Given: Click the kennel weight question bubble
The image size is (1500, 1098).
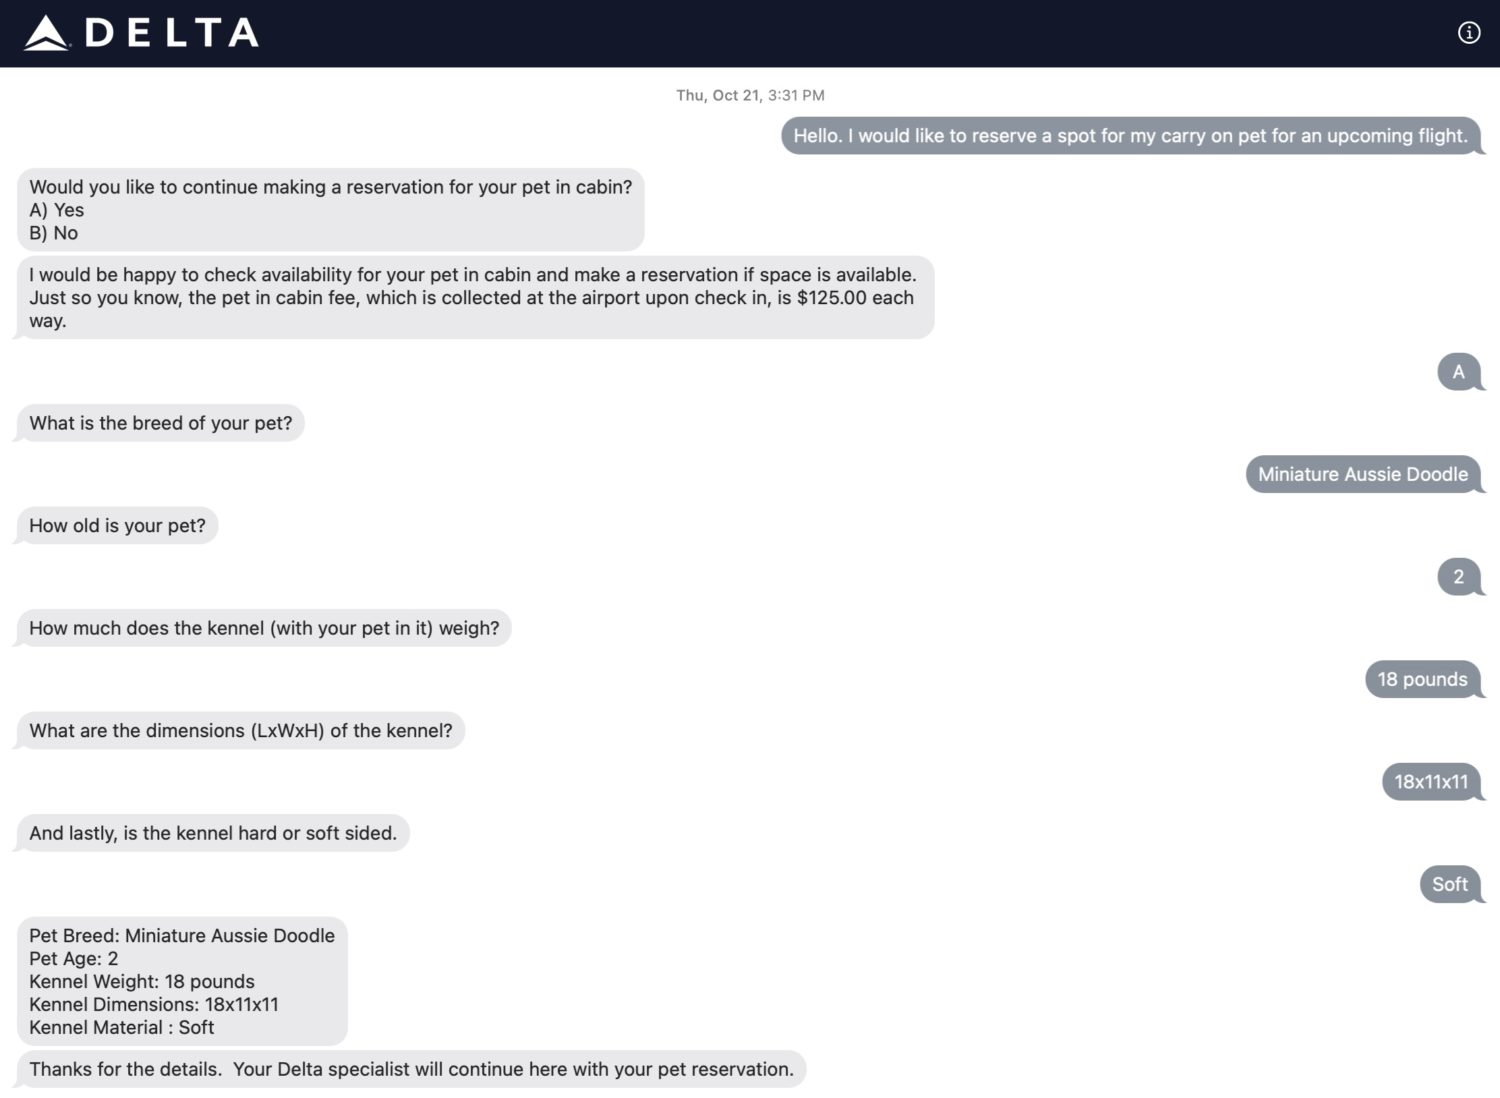Looking at the screenshot, I should coord(264,627).
